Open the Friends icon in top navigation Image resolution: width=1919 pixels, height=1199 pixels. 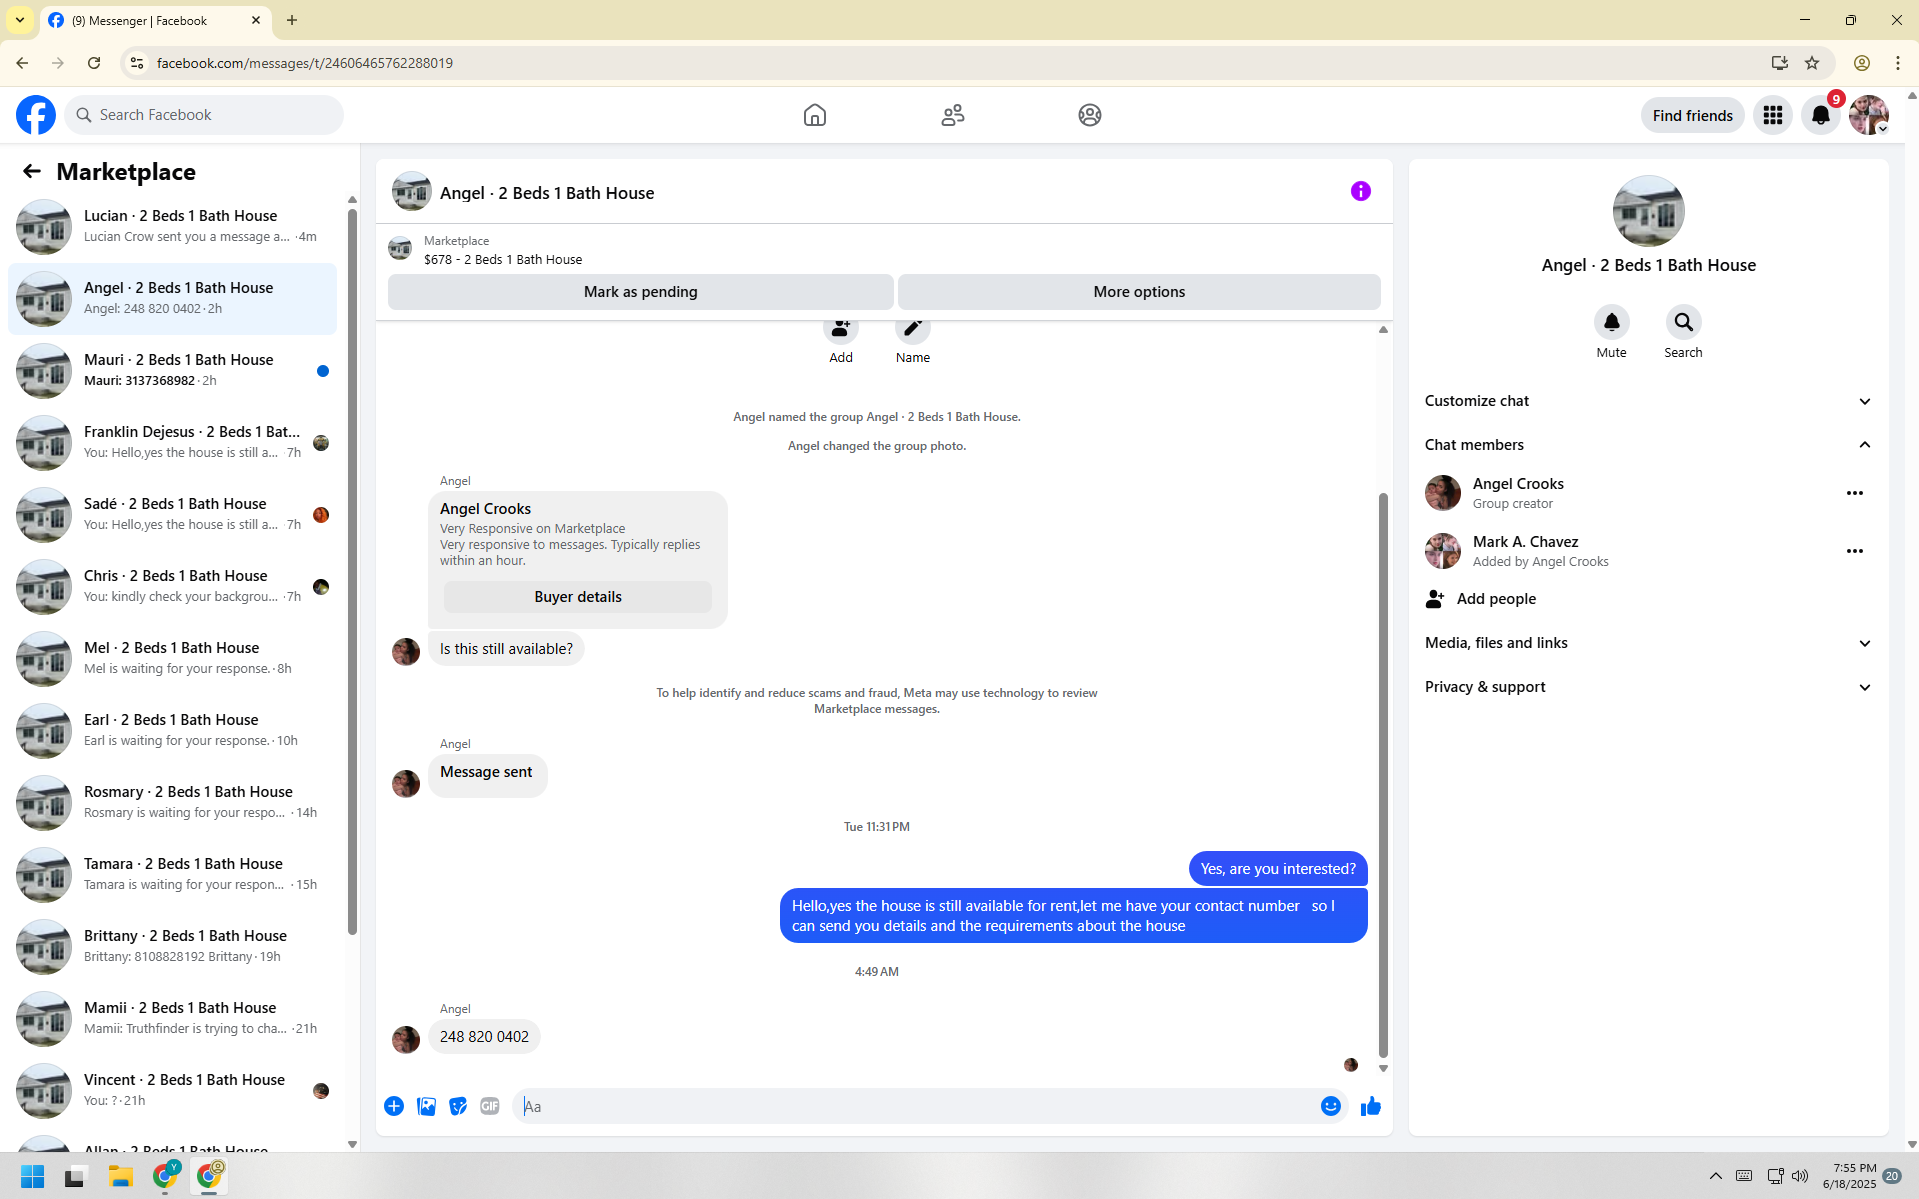coord(953,115)
